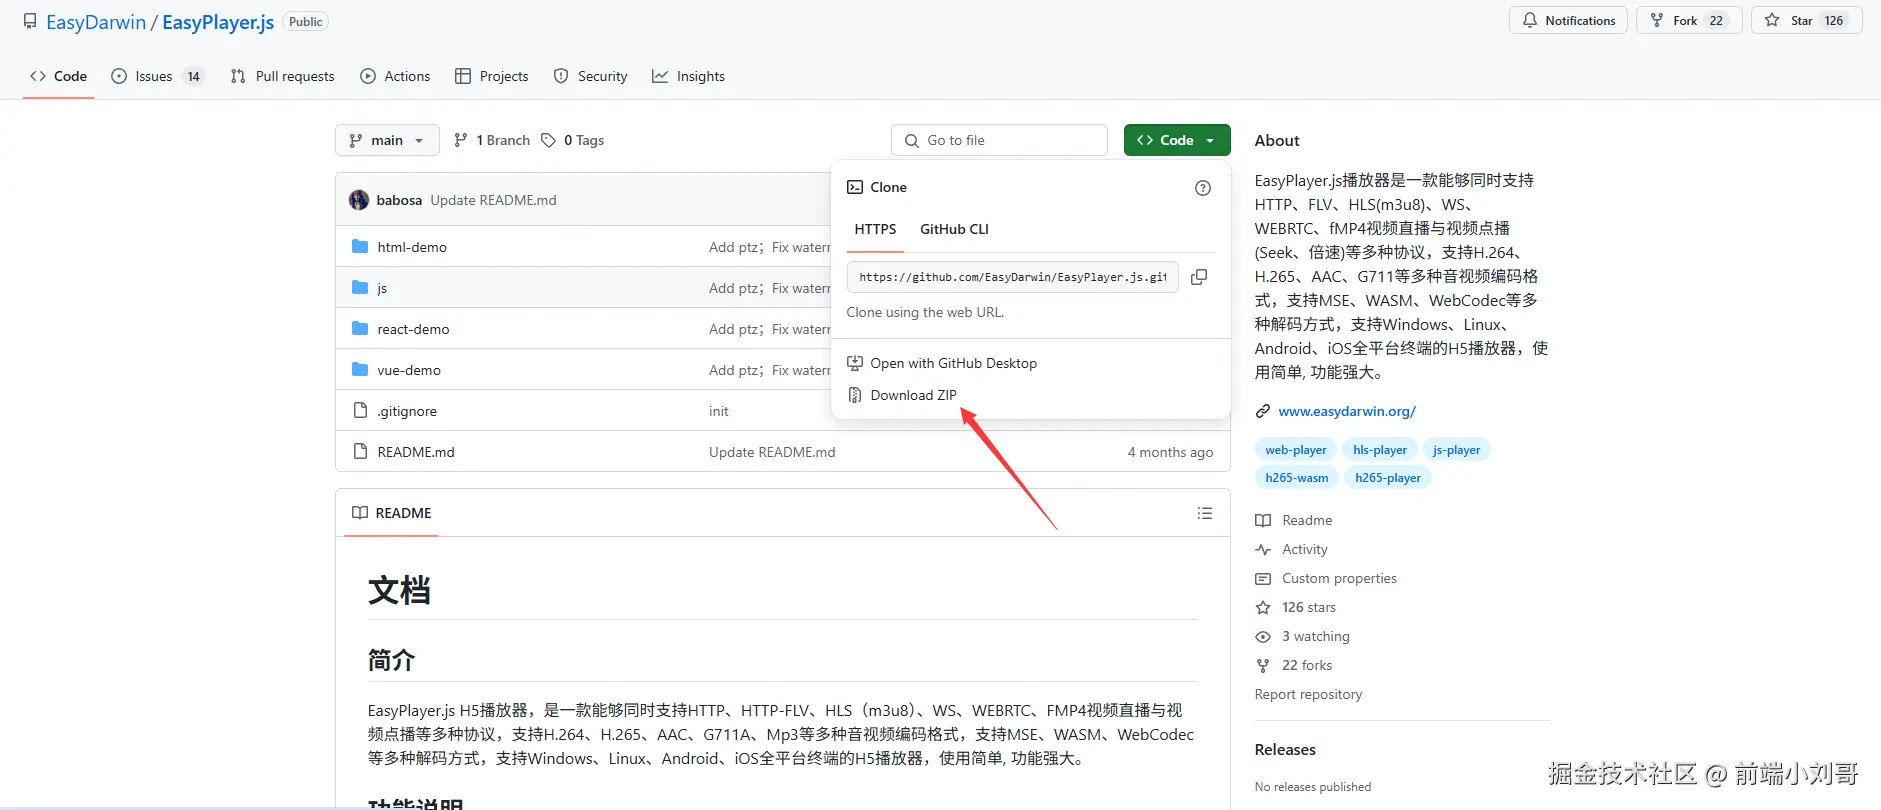Click the js folder icon
The height and width of the screenshot is (810, 1881).
(360, 287)
